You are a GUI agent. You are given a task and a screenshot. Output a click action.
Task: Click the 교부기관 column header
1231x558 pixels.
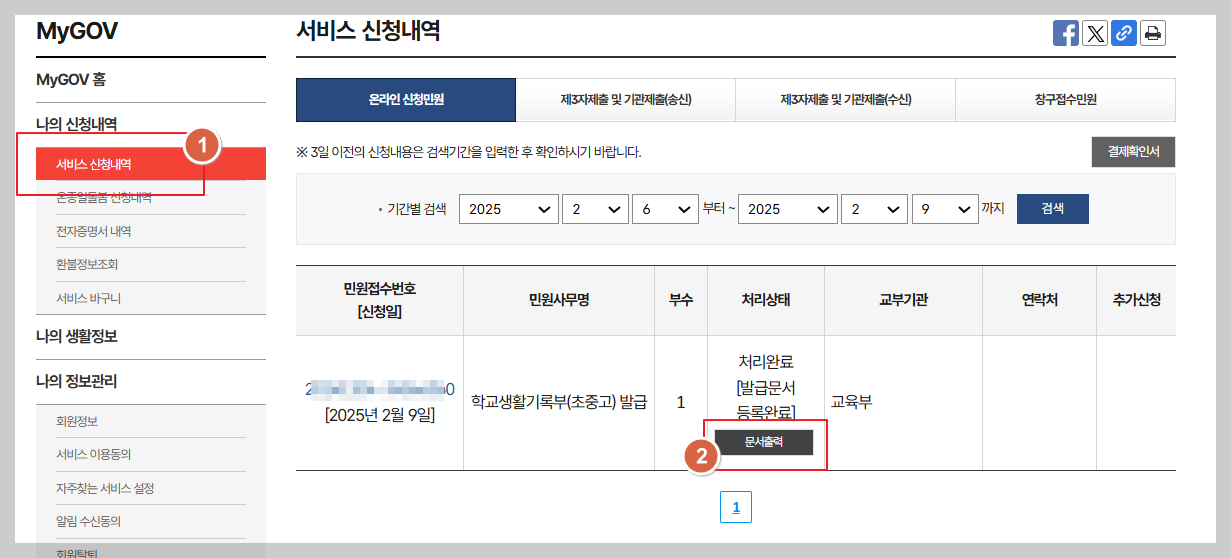(x=903, y=300)
